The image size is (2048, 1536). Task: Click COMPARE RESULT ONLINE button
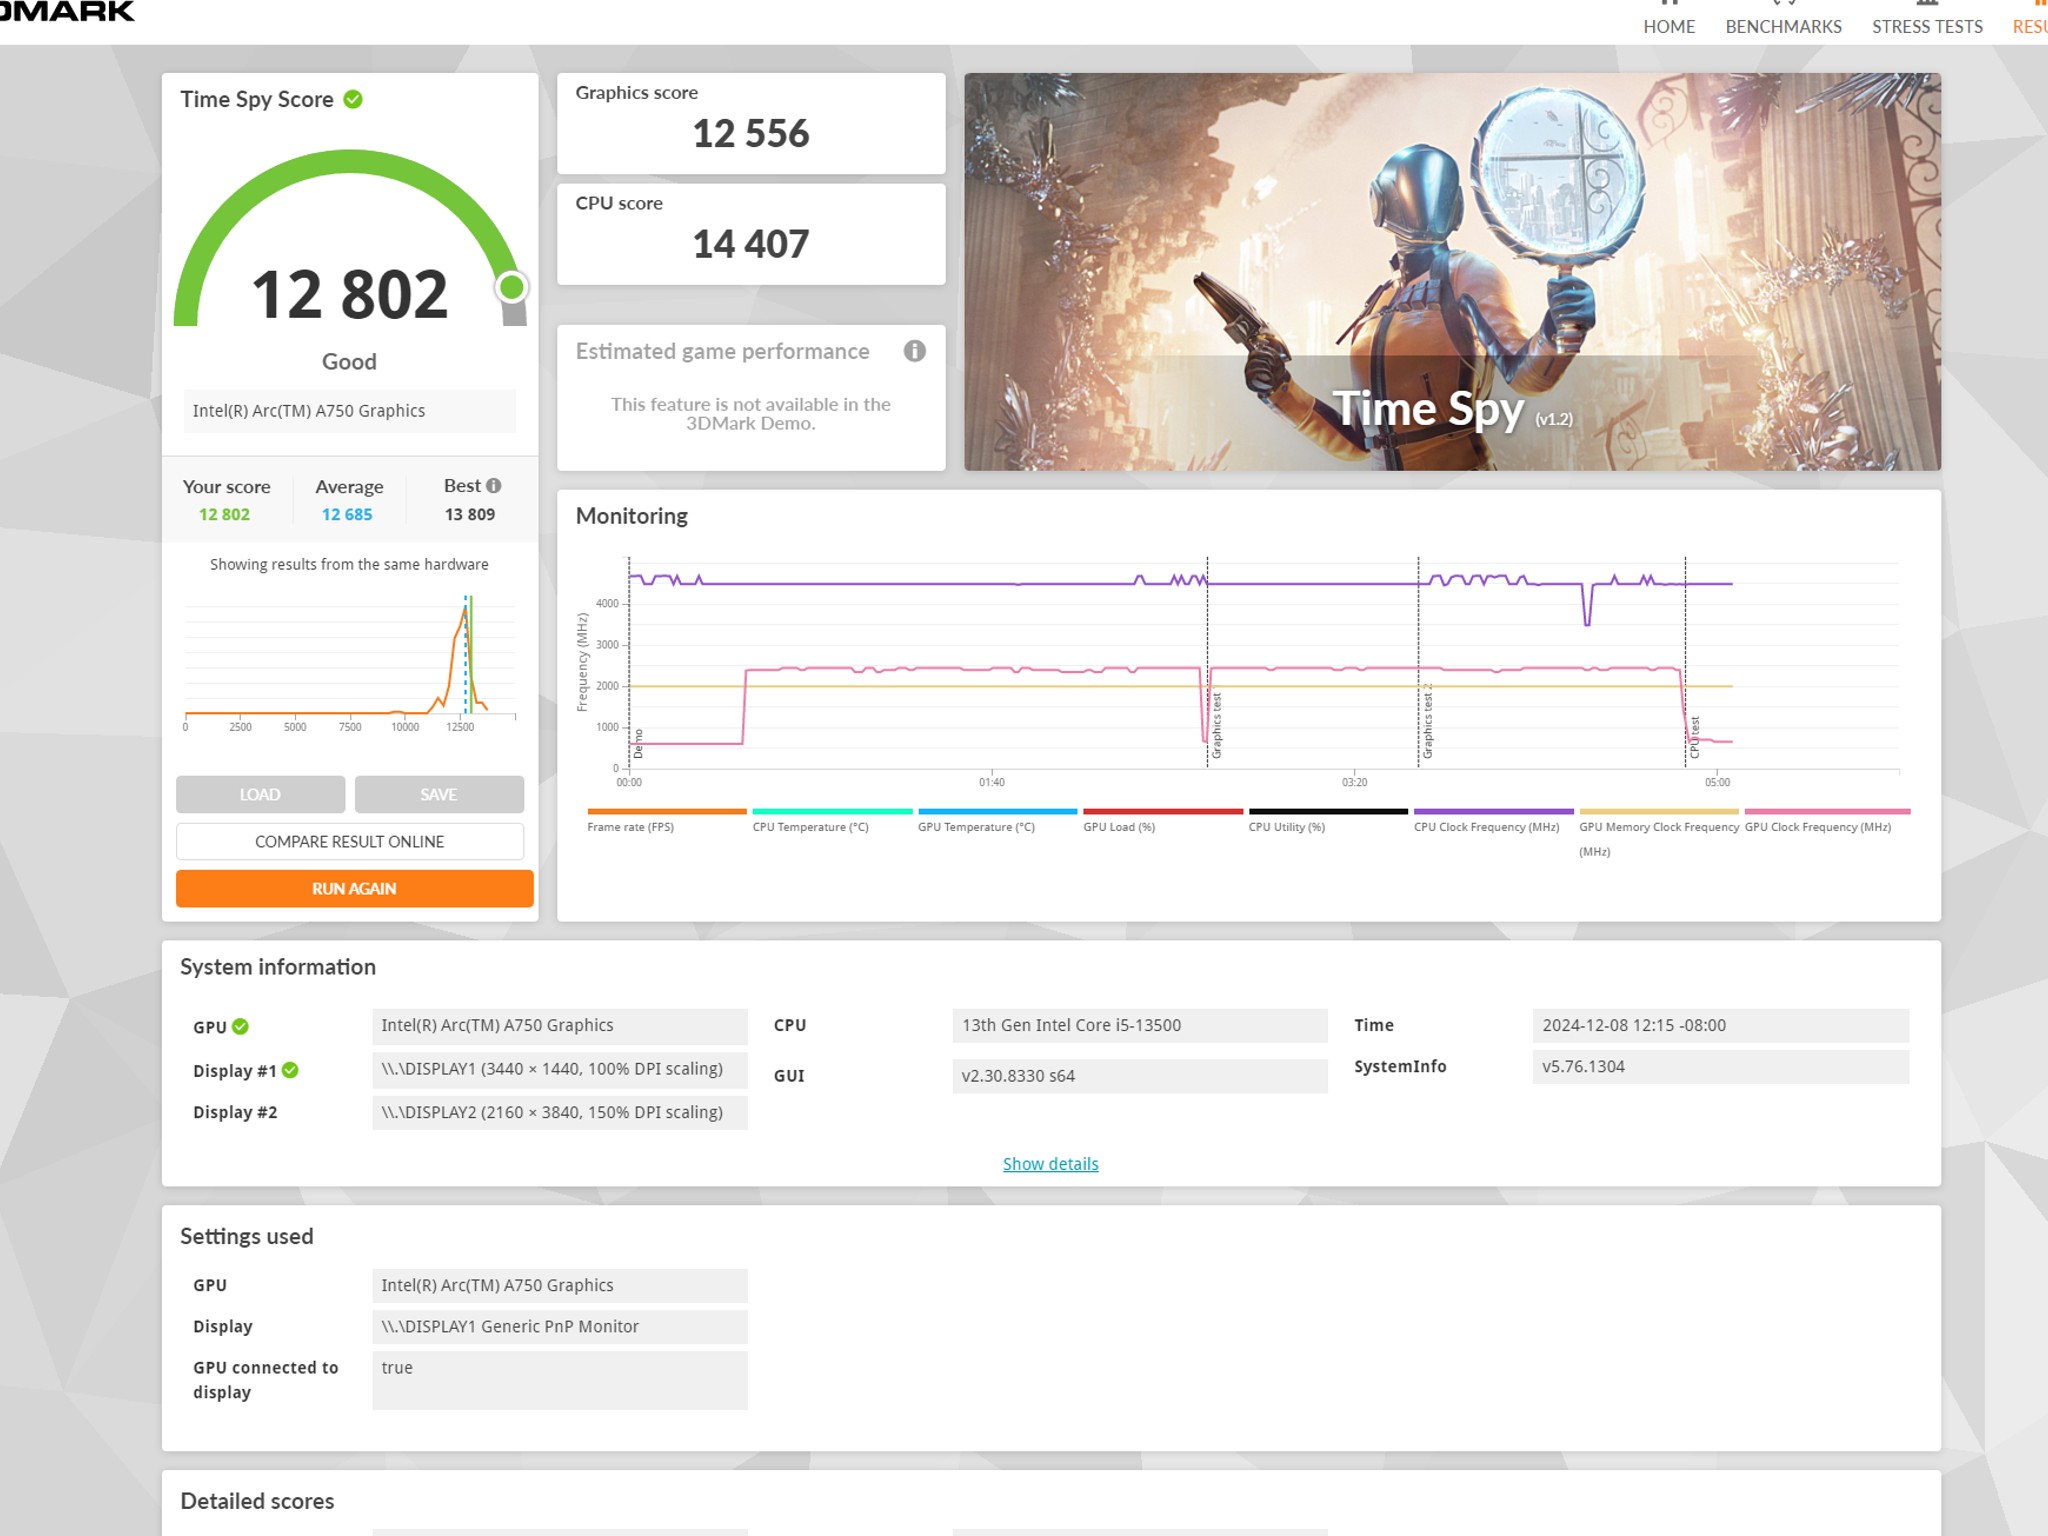tap(350, 842)
